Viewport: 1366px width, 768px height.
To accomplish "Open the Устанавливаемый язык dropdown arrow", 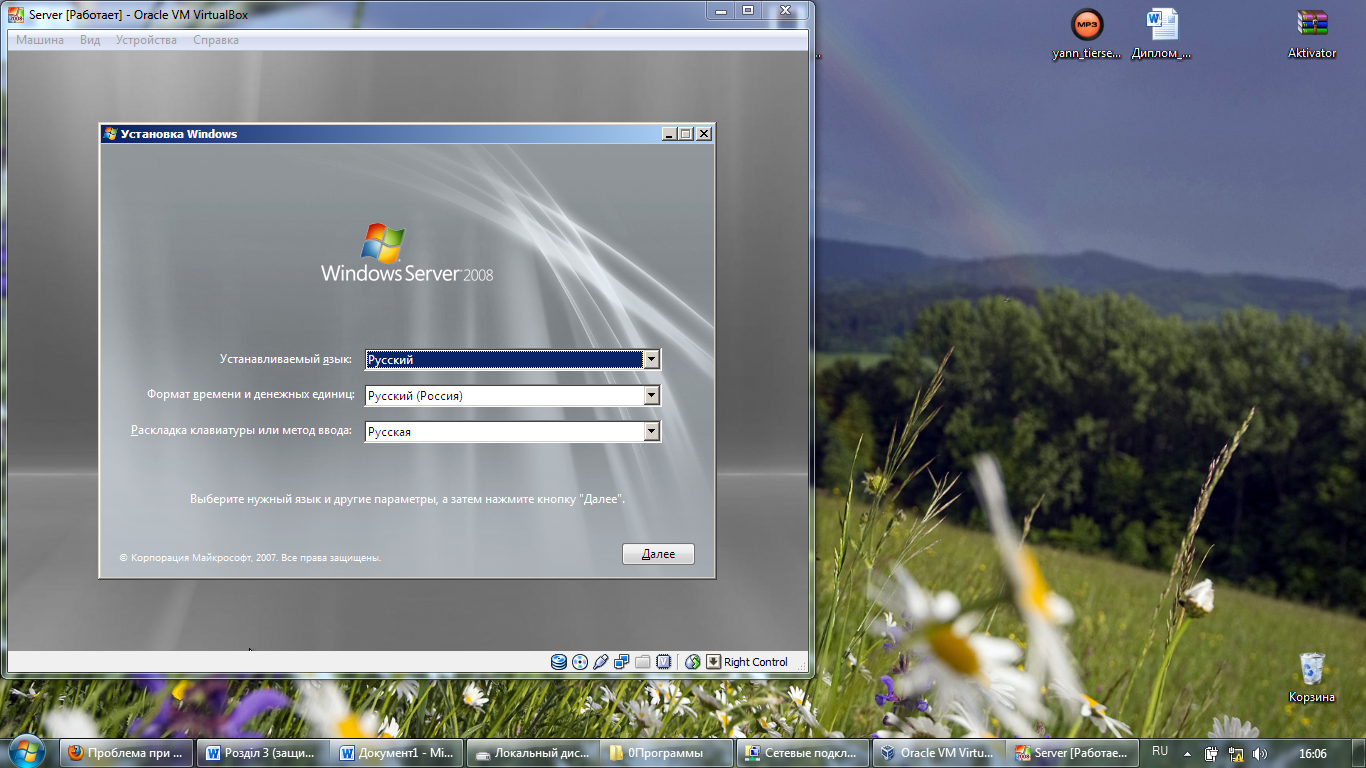I will [x=652, y=359].
